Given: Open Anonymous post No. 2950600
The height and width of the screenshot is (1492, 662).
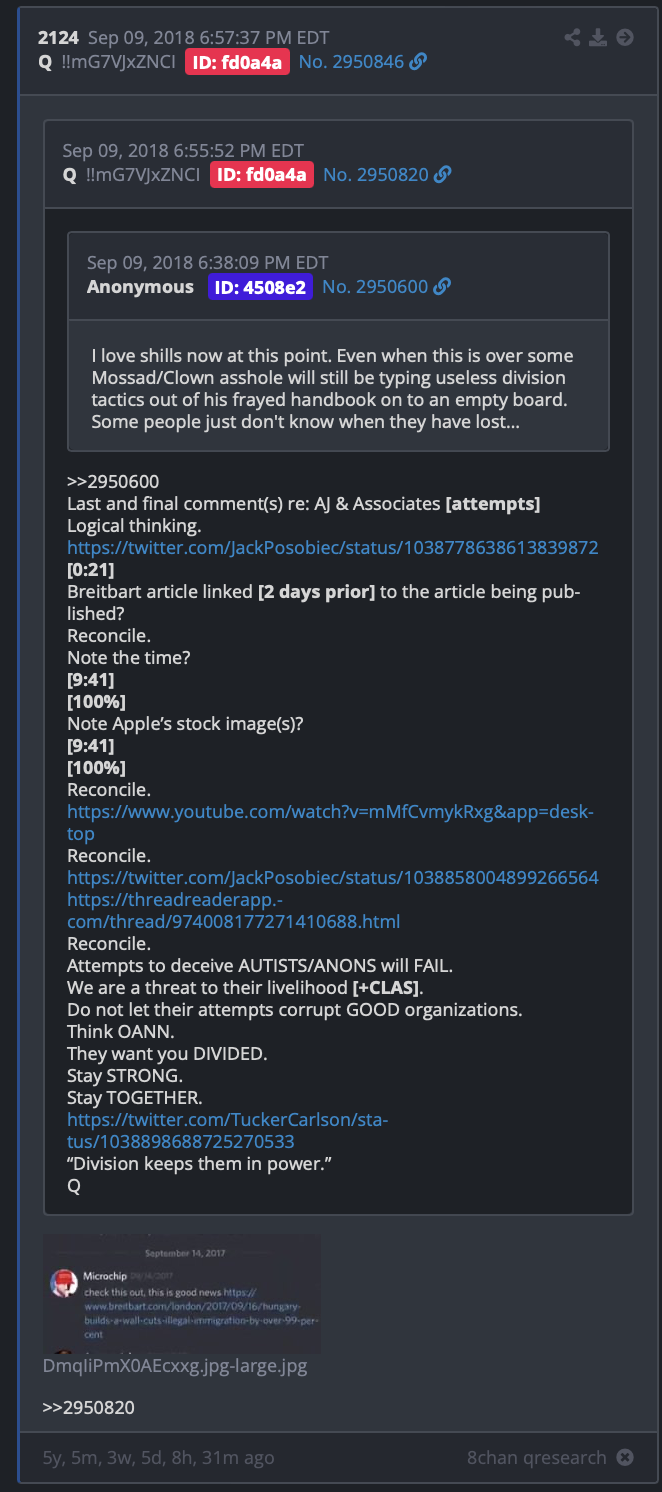Looking at the screenshot, I should tap(375, 287).
